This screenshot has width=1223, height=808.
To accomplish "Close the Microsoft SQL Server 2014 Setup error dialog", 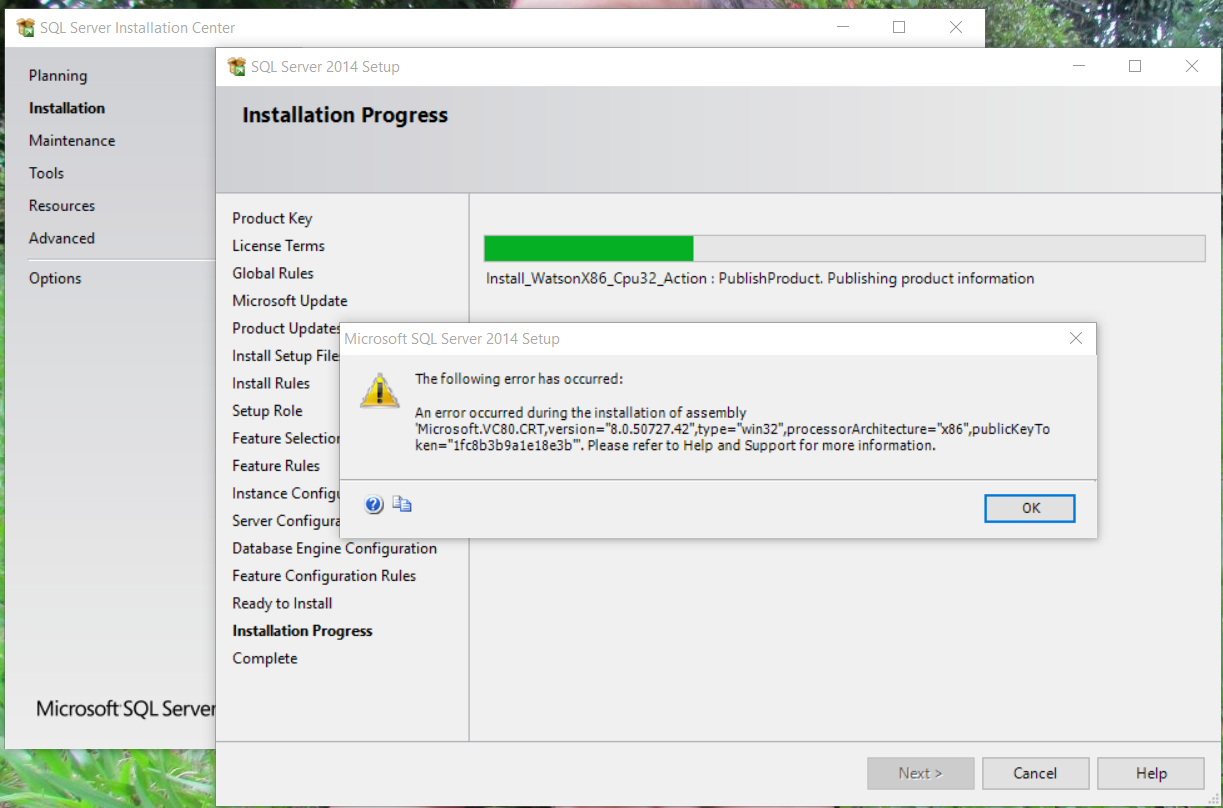I will (x=1076, y=339).
